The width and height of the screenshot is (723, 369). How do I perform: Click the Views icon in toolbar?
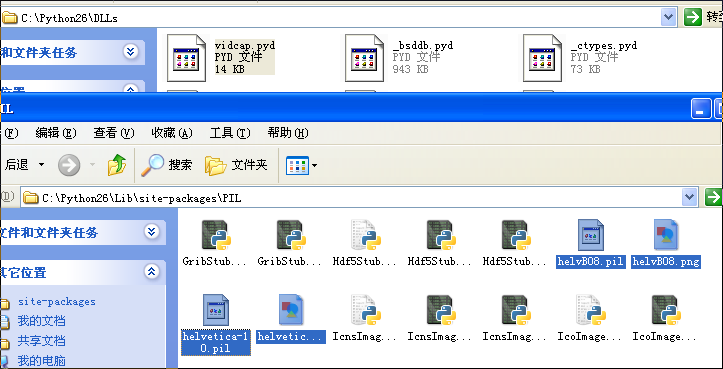pos(297,165)
